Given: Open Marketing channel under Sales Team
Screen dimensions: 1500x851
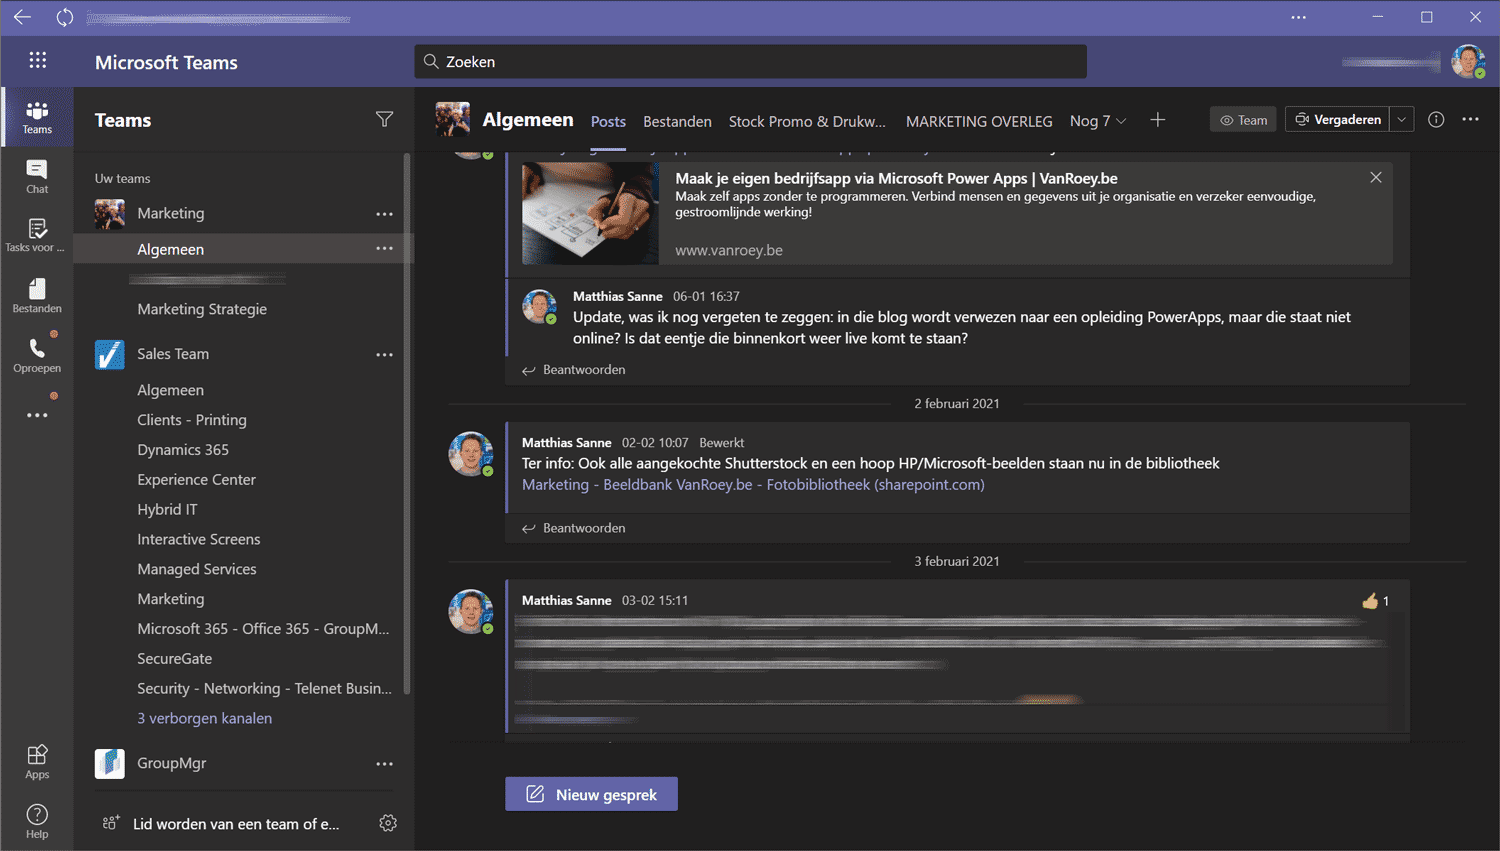Looking at the screenshot, I should point(170,599).
